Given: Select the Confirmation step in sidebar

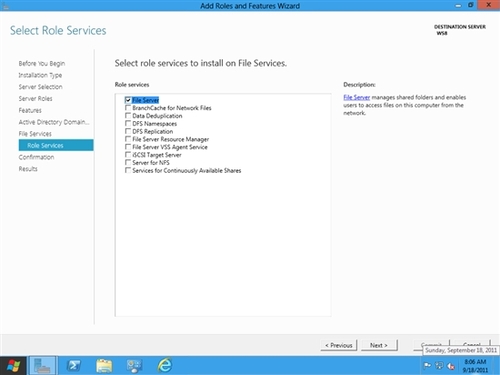Looking at the screenshot, I should point(36,157).
